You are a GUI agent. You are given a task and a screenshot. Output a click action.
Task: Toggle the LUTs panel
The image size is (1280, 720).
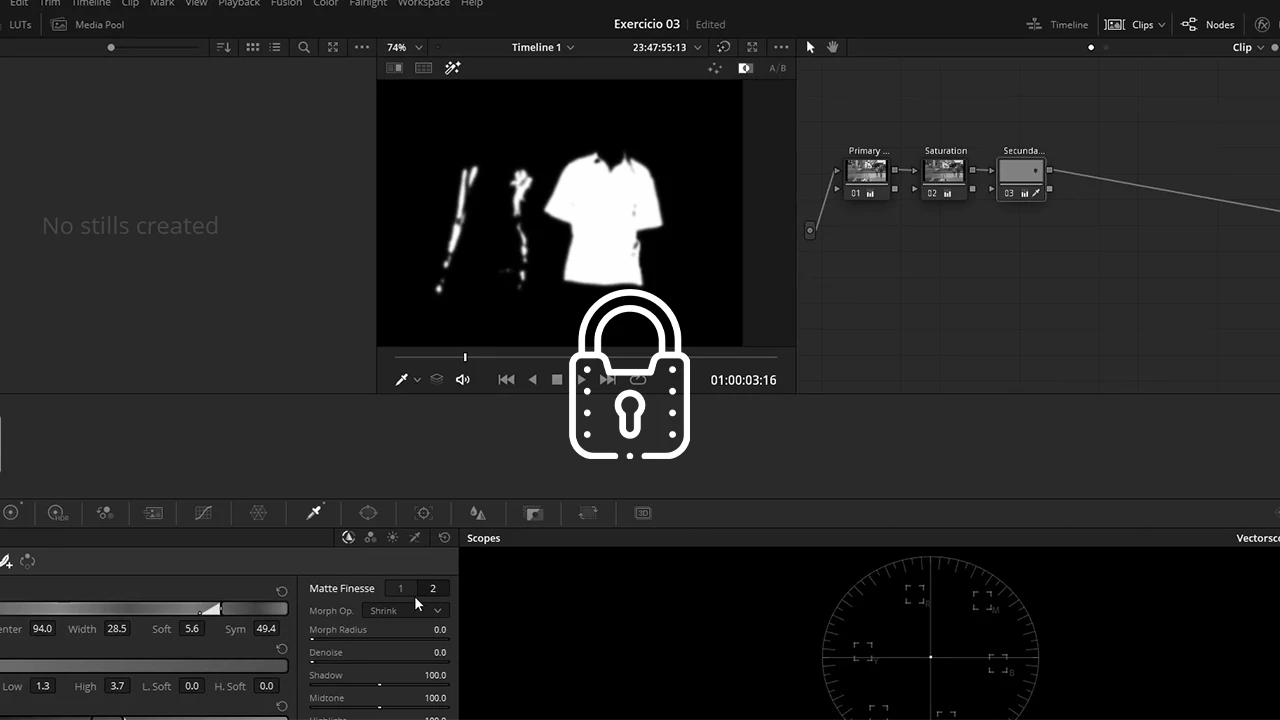19,24
